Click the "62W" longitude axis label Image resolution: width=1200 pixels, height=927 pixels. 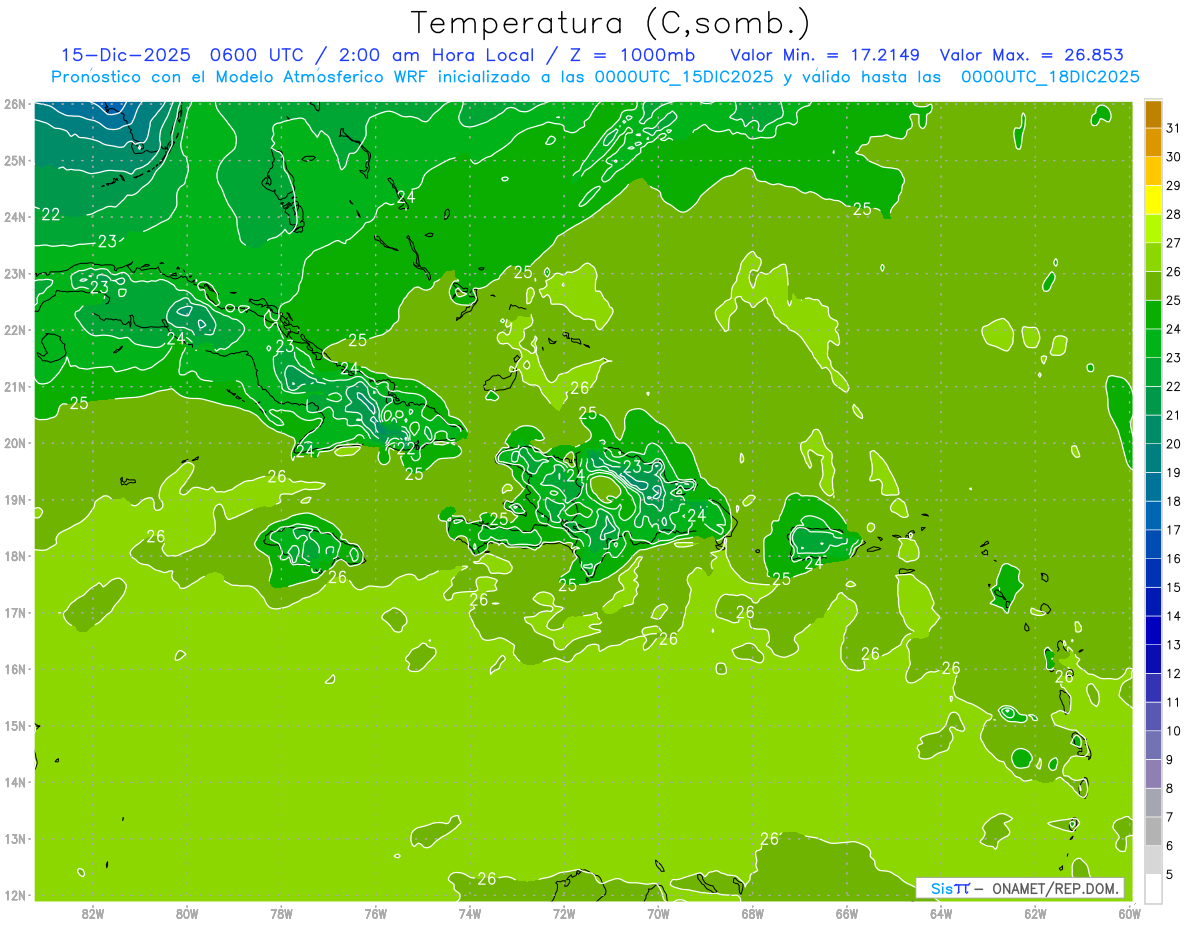(x=1035, y=913)
